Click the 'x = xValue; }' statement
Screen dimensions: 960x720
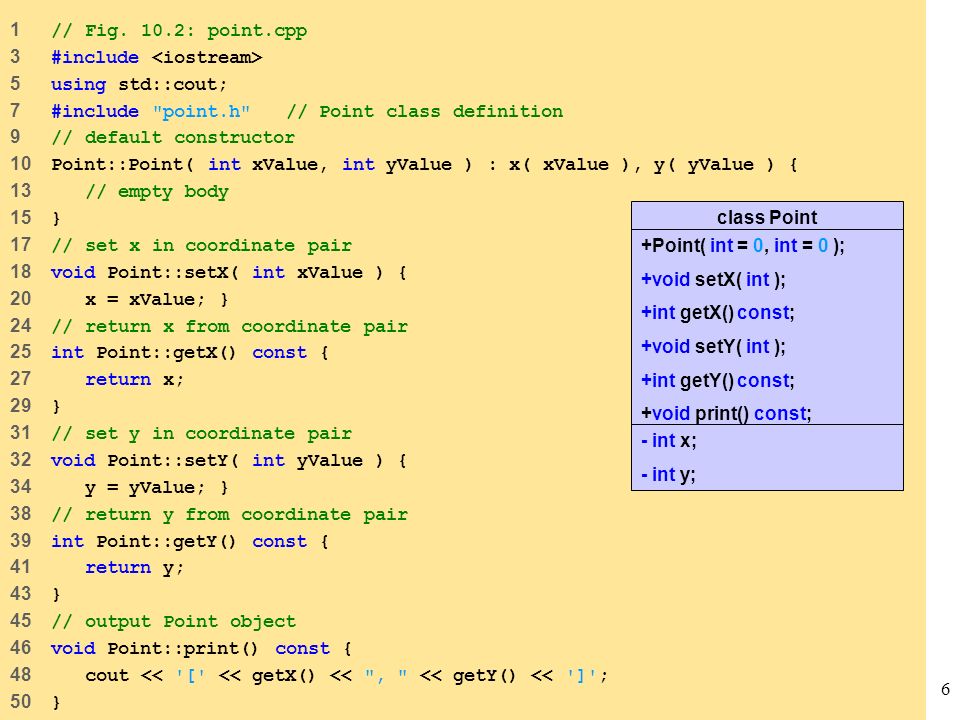pos(157,299)
